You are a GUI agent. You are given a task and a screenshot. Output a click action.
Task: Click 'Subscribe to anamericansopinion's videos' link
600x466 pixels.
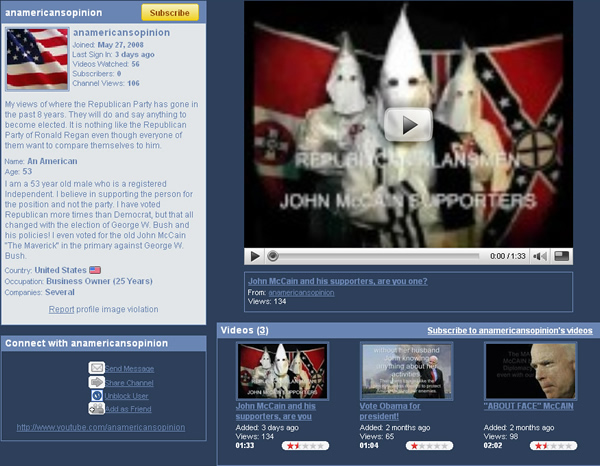pos(510,331)
